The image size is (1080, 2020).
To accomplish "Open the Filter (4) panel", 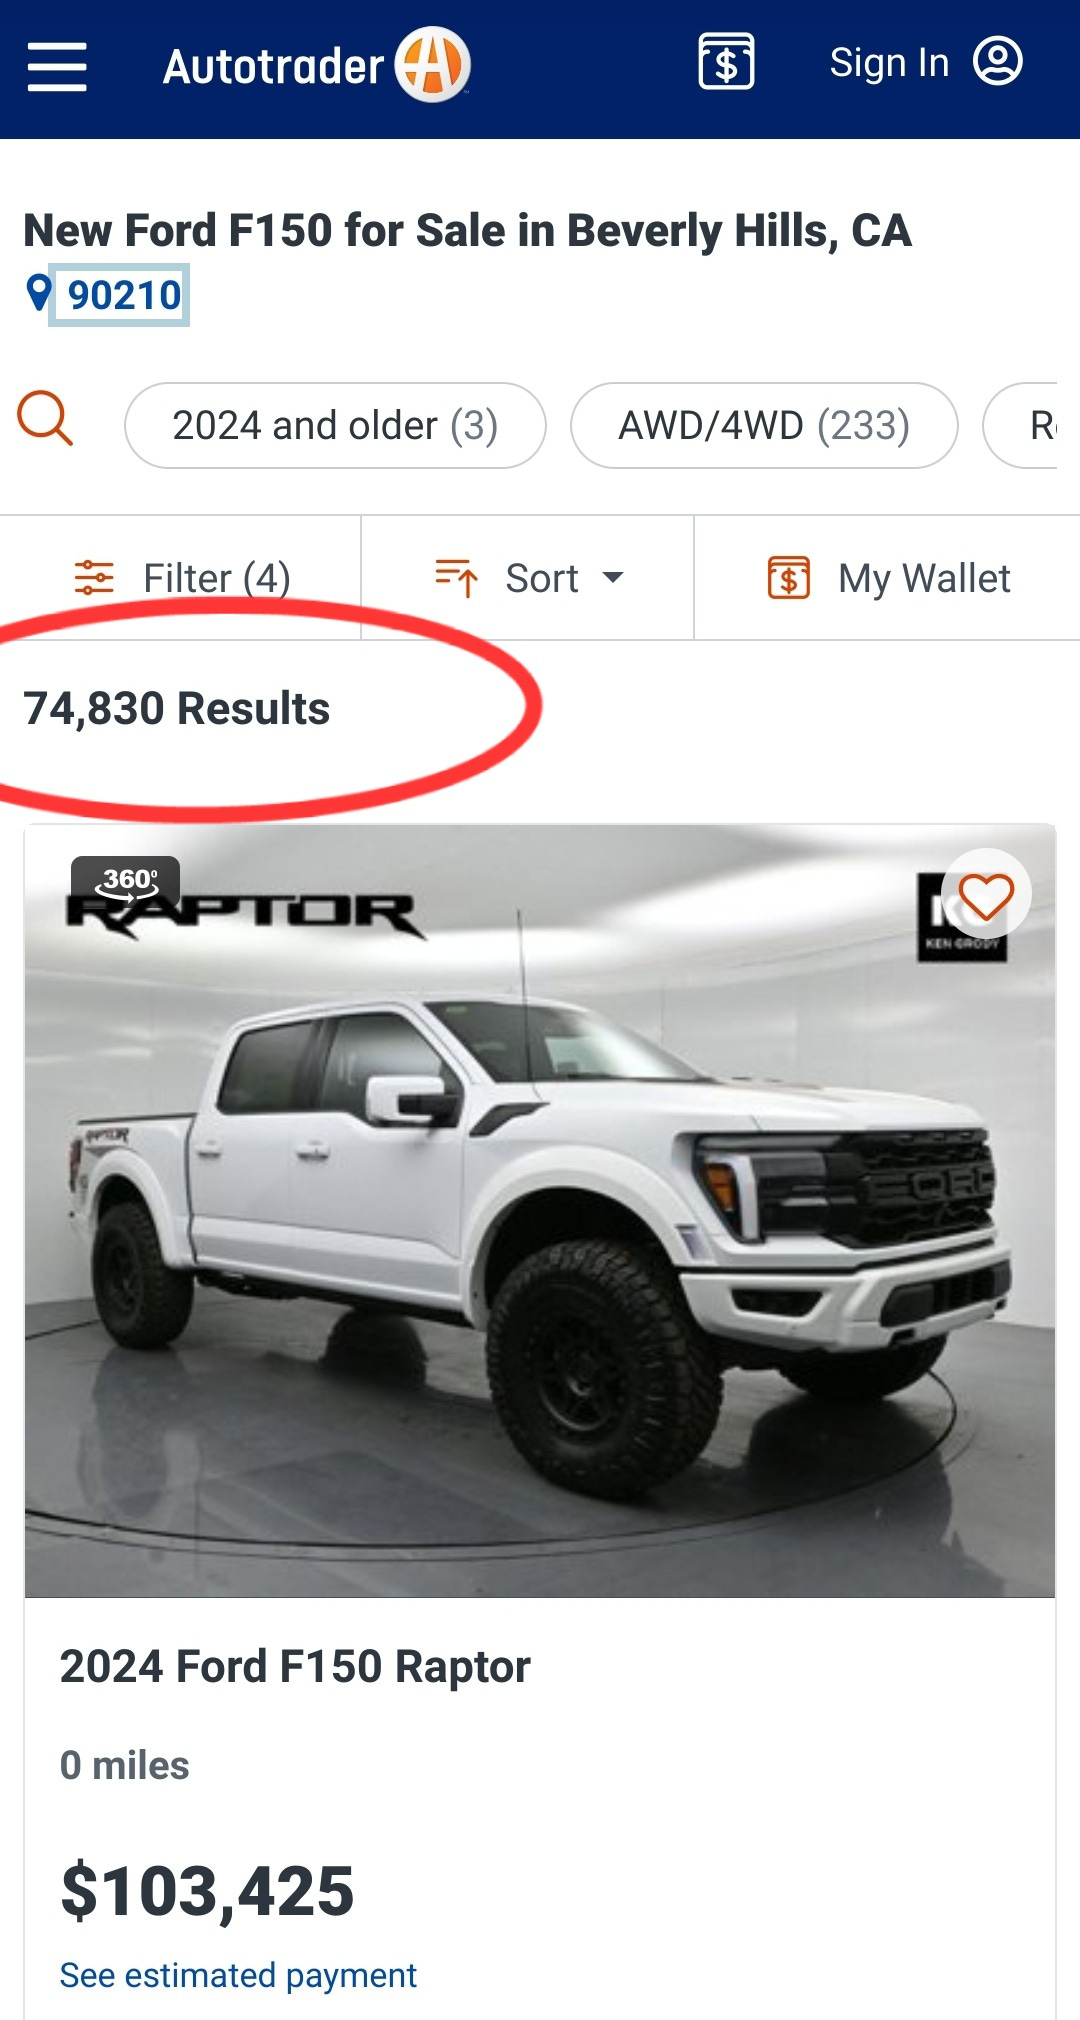I will coord(181,578).
